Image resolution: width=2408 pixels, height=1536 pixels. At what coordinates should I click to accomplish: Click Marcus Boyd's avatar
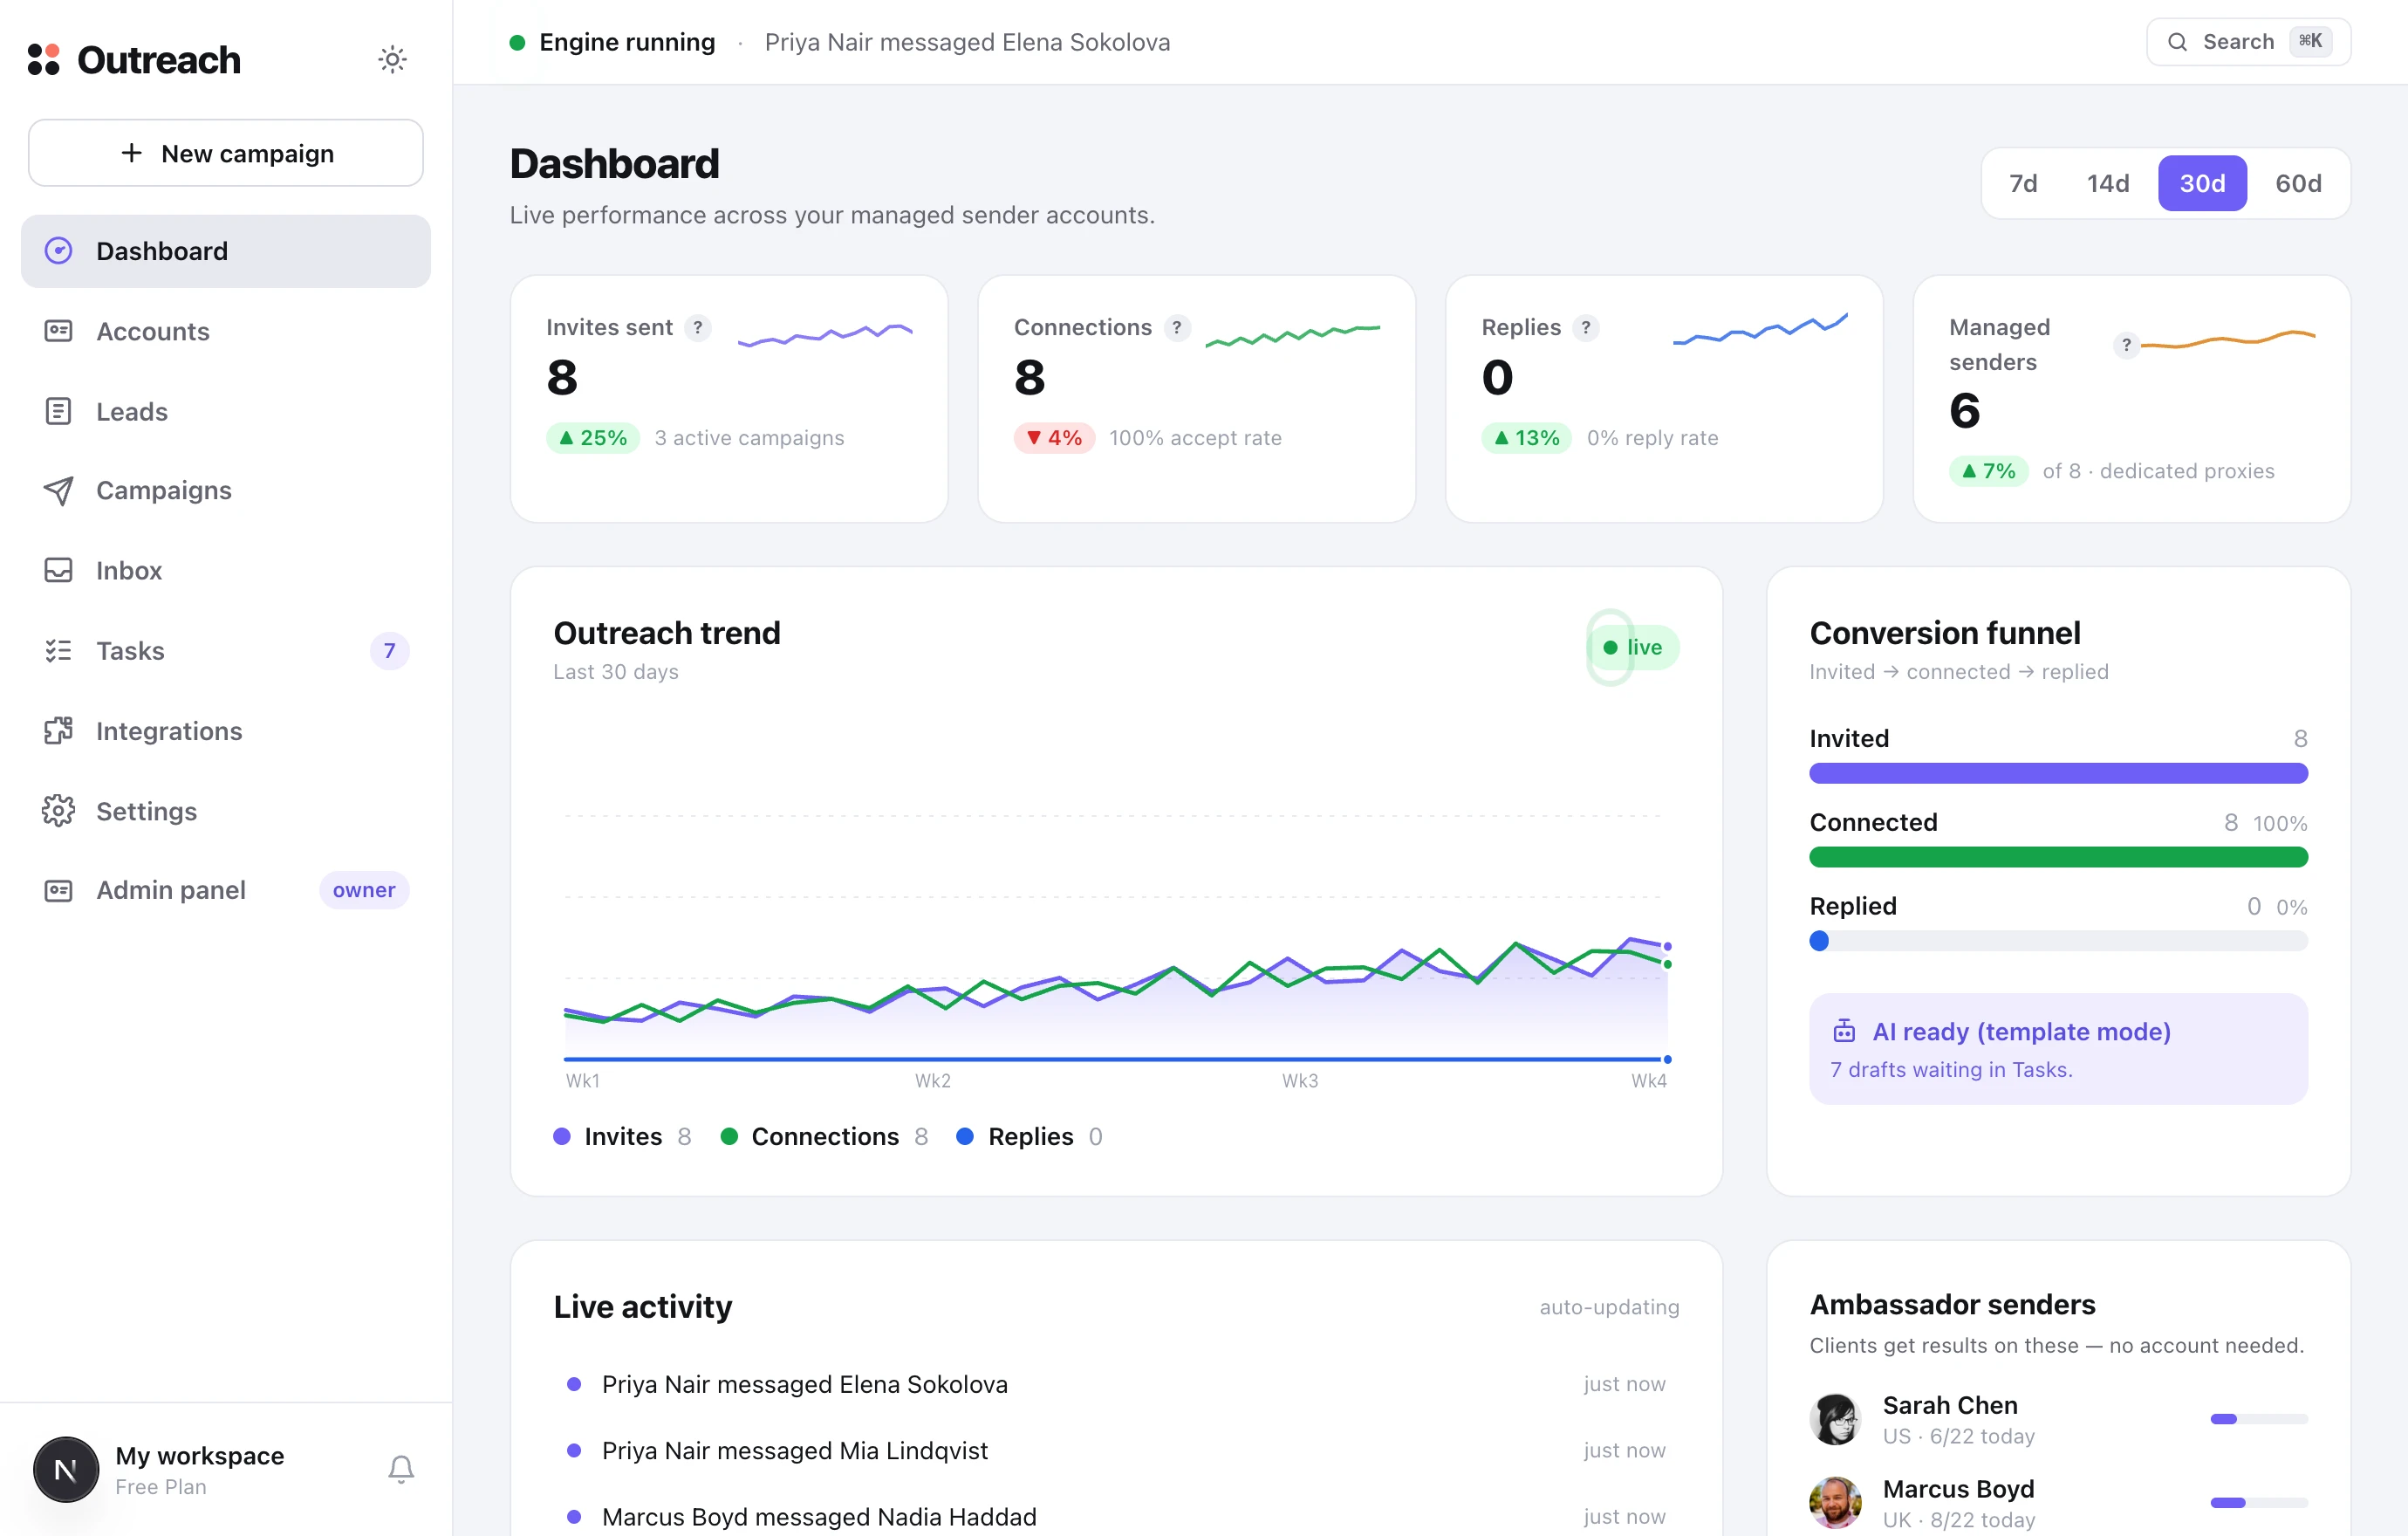1835,1502
